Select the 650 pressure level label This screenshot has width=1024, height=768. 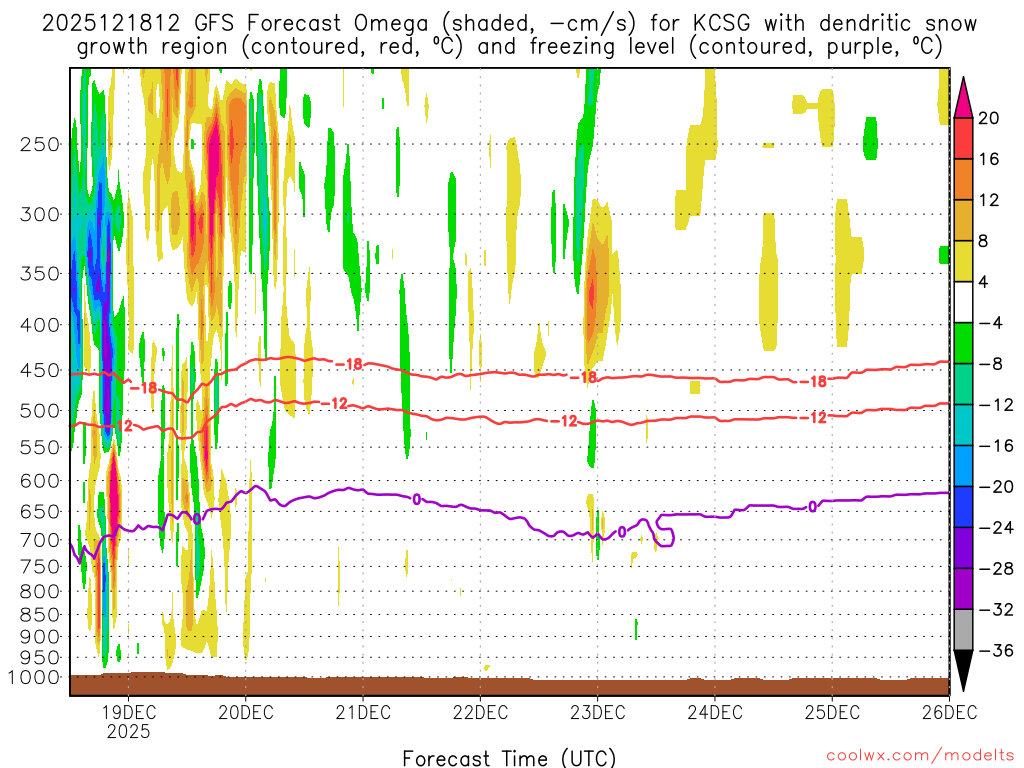tap(40, 511)
